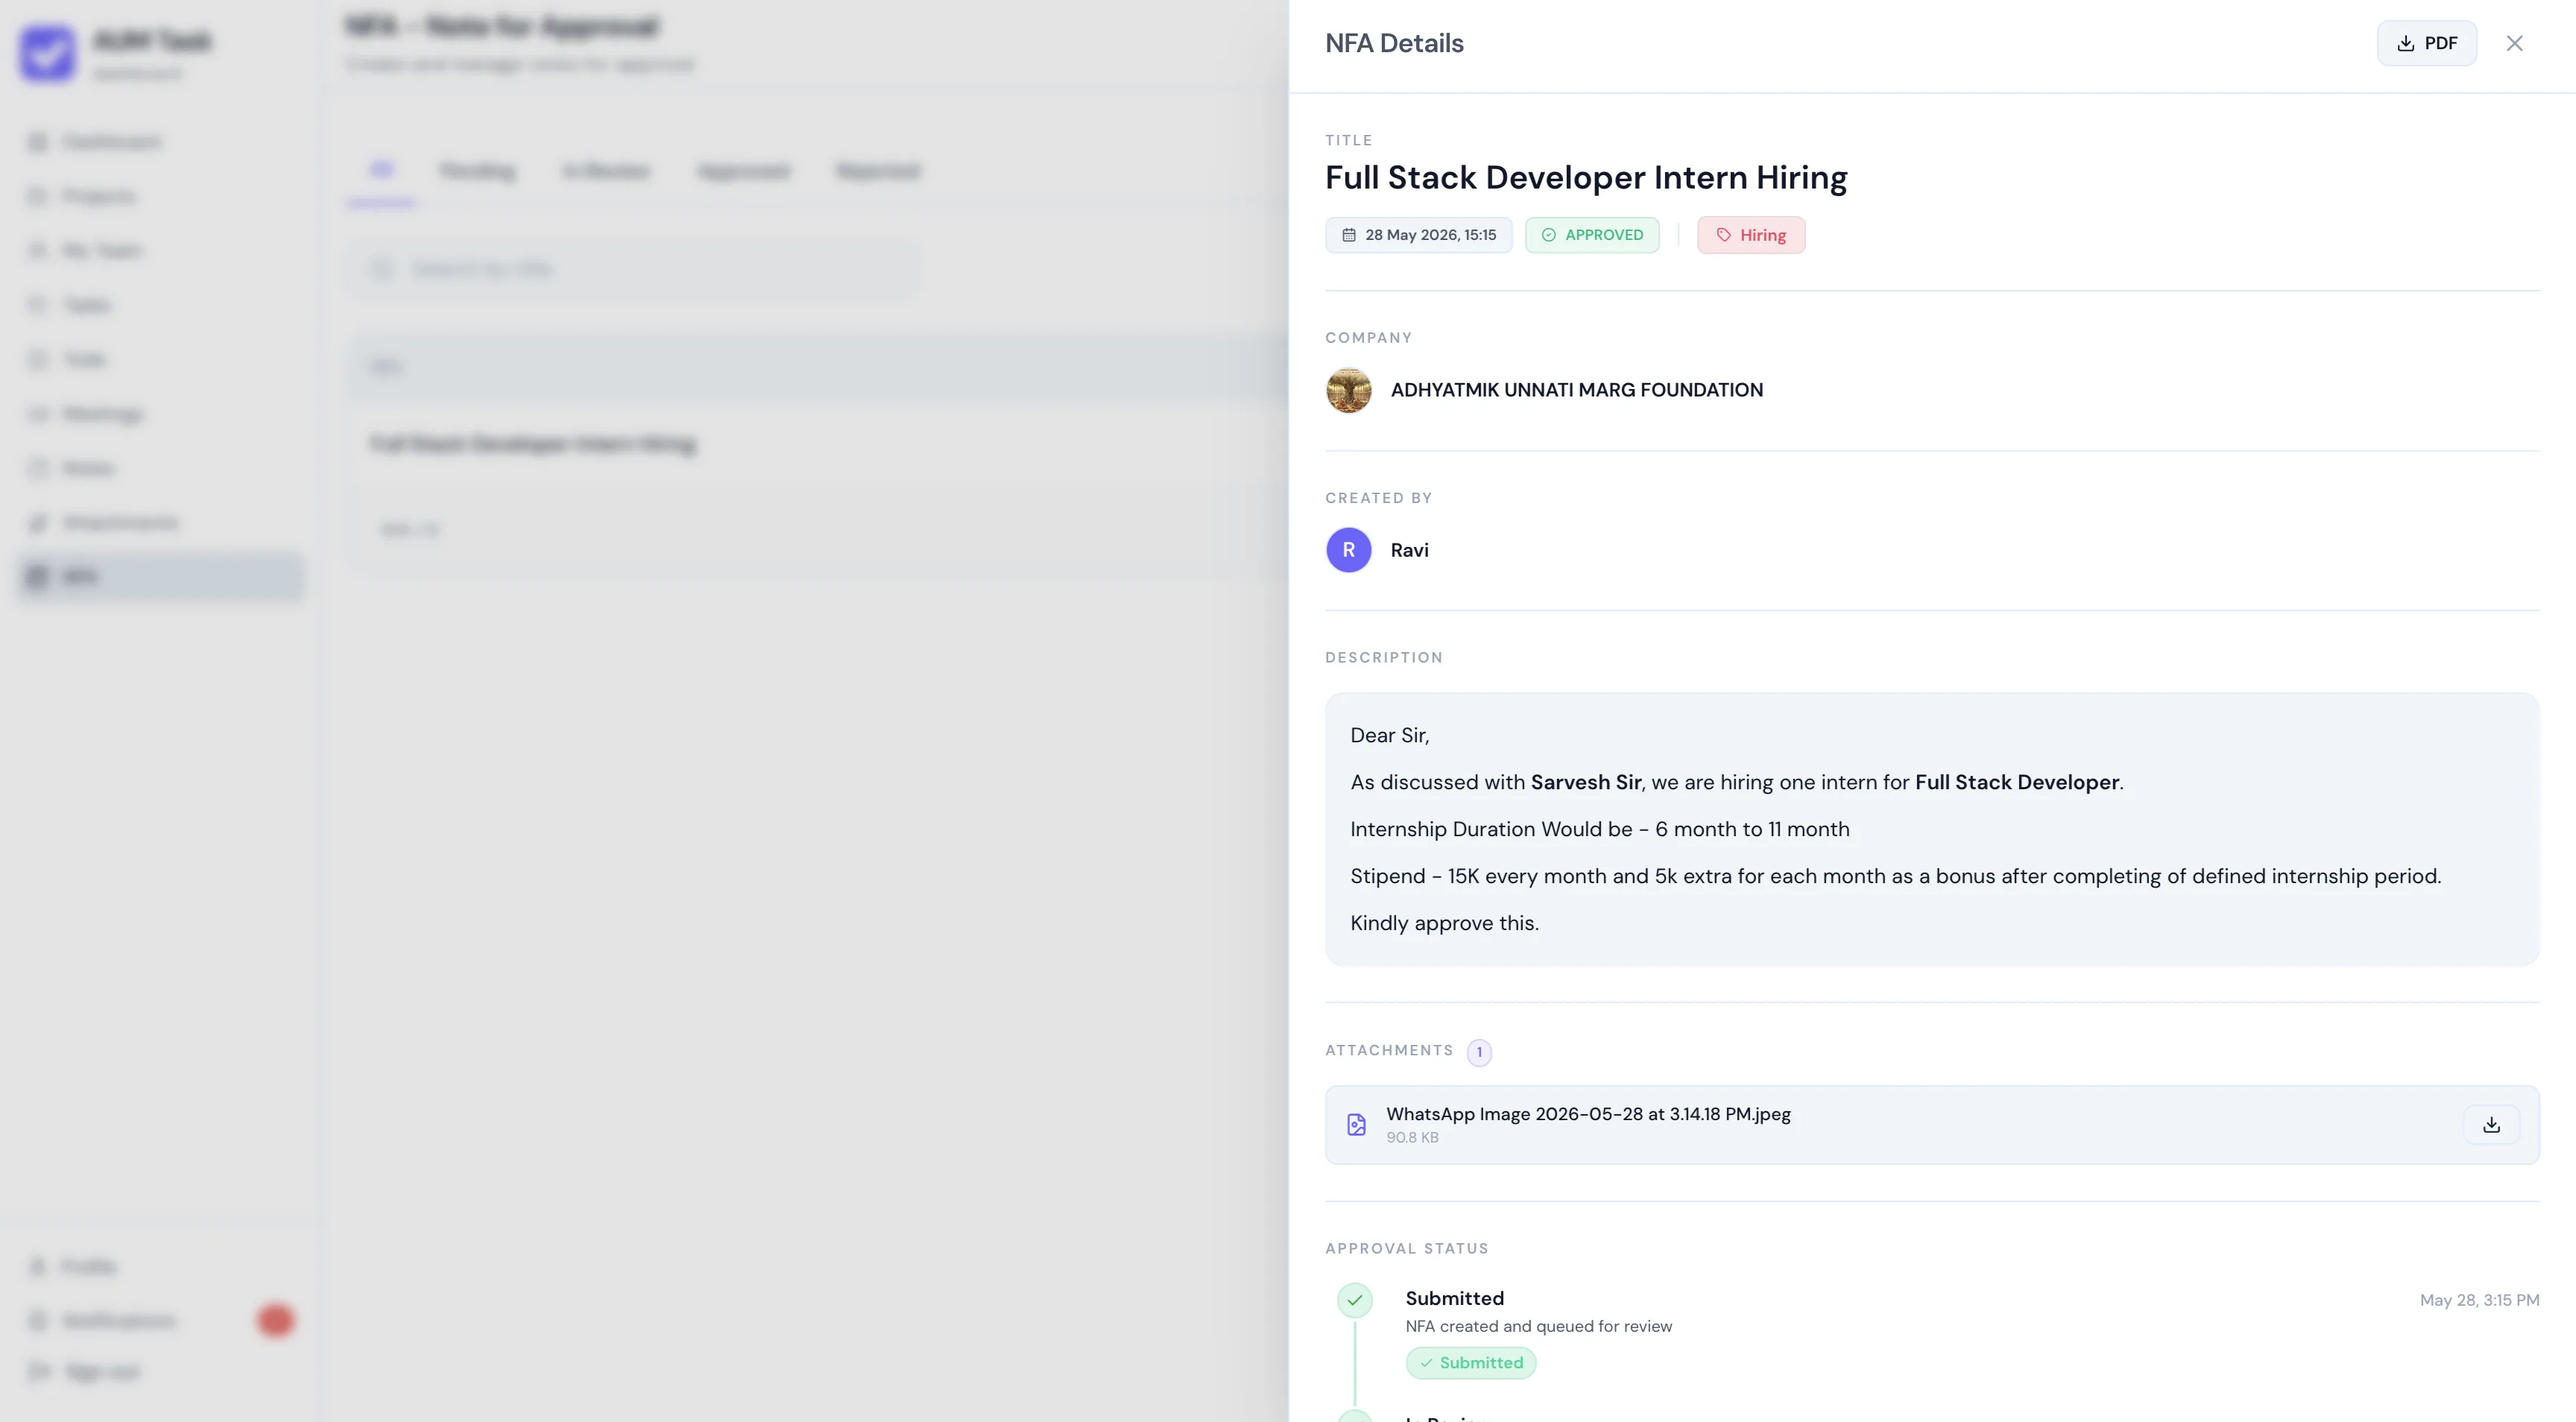Viewport: 2576px width, 1422px height.
Task: Open WhatsApp Image 2026-05-28 at 3.14.18 PM.jpeg
Action: coord(1588,1114)
